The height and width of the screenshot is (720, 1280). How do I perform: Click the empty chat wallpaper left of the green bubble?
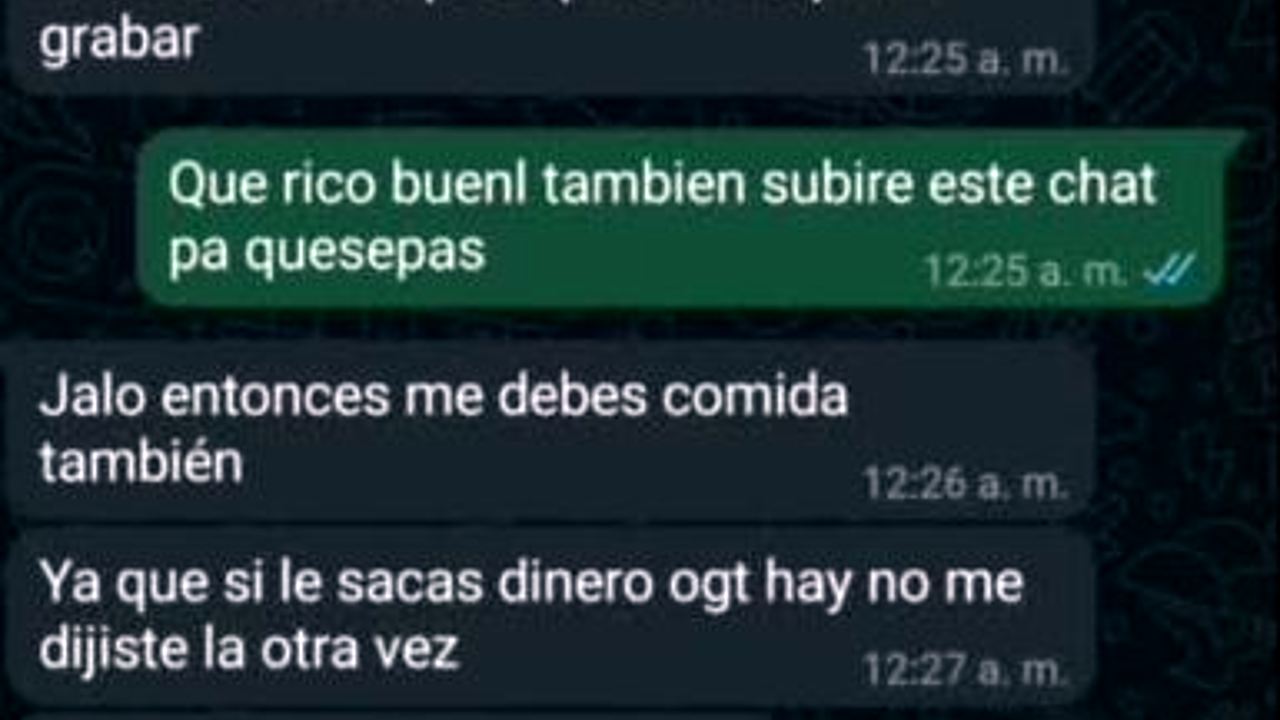point(65,218)
